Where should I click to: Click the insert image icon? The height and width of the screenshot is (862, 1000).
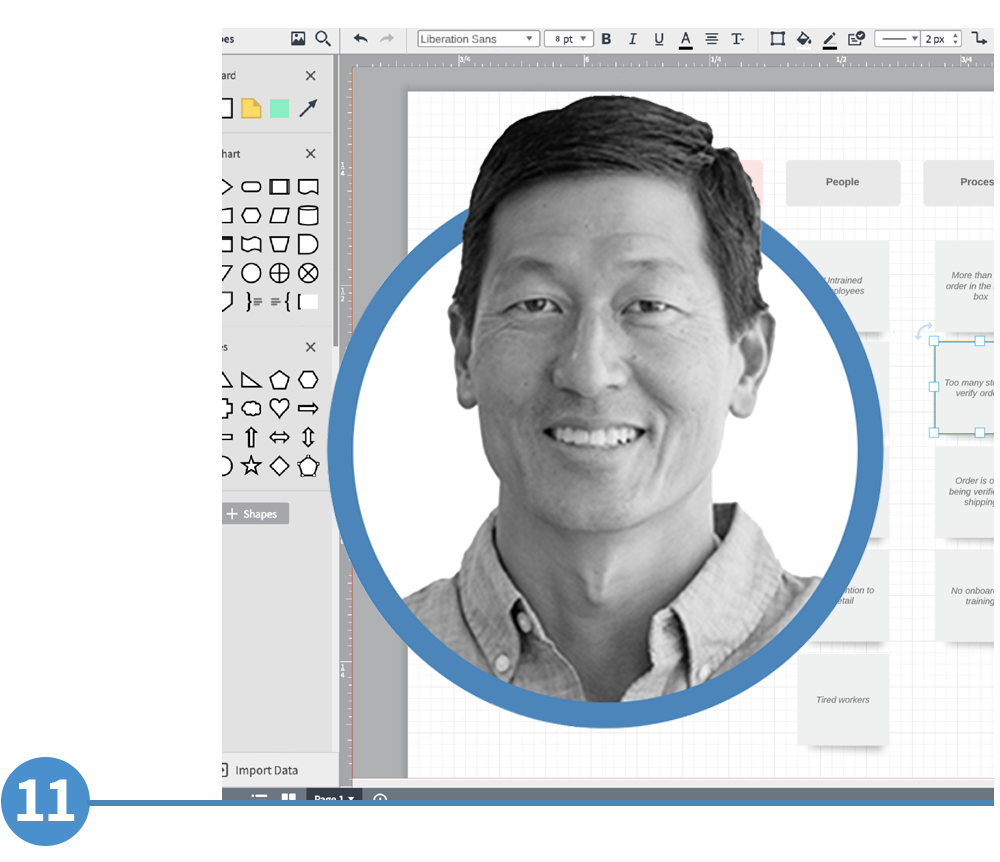click(298, 38)
